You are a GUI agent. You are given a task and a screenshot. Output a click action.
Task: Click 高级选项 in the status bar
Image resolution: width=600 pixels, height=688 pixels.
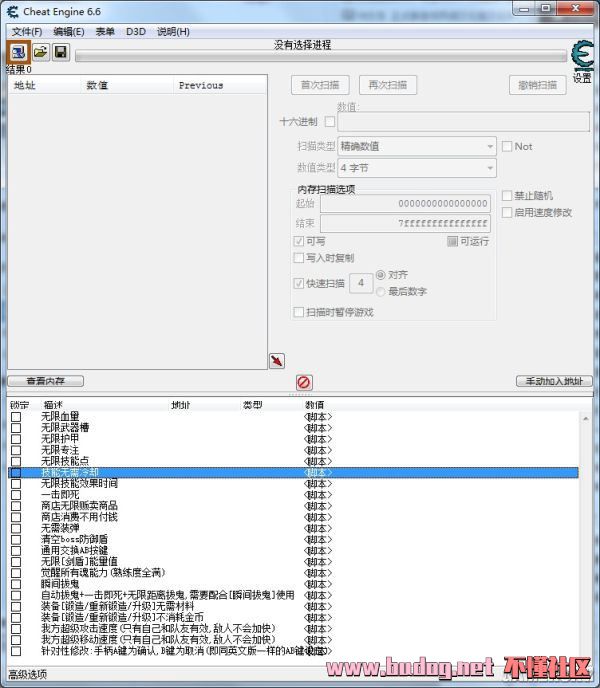point(28,674)
